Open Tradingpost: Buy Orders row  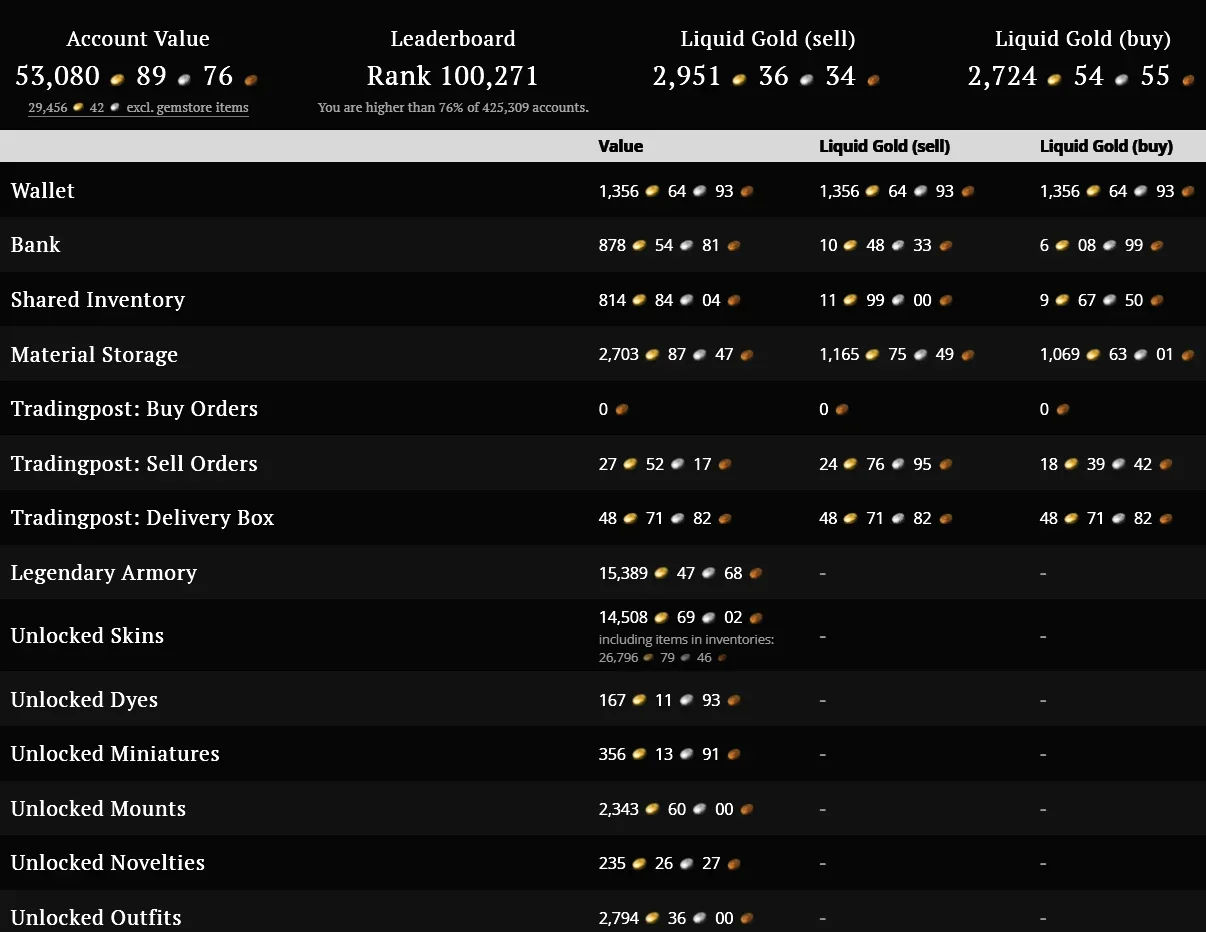[x=603, y=408]
